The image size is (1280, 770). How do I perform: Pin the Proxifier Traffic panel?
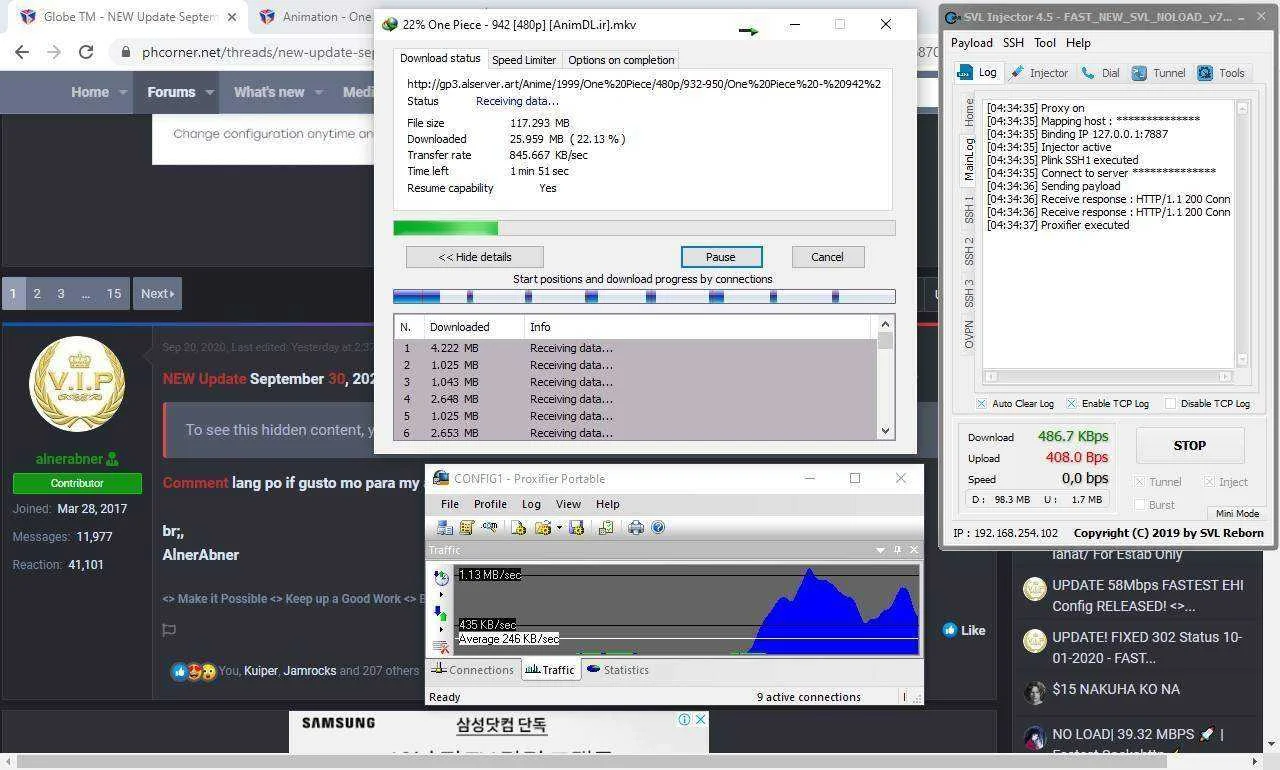897,550
